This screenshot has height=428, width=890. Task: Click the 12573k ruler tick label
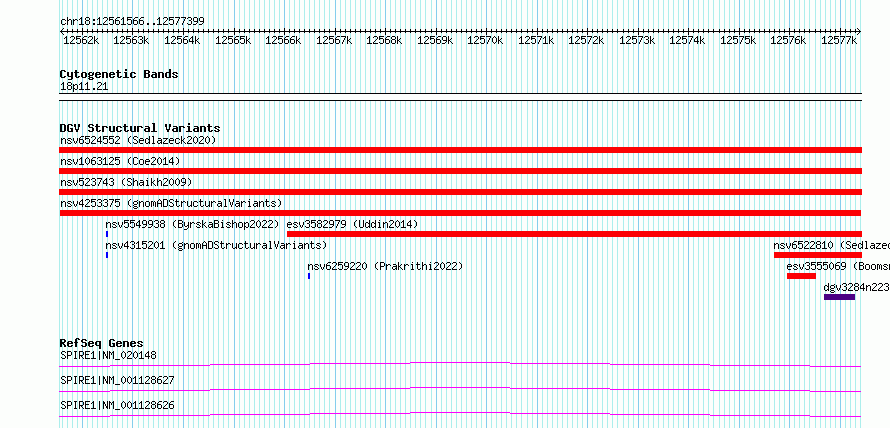tap(637, 40)
